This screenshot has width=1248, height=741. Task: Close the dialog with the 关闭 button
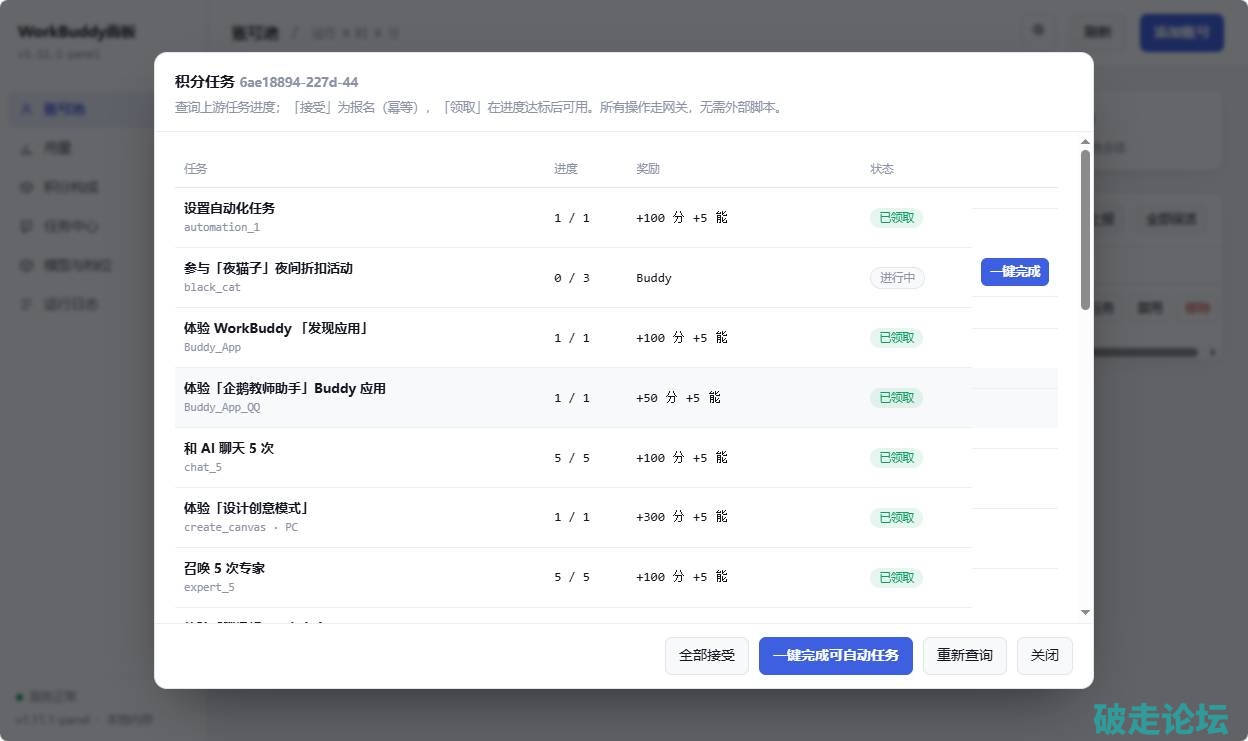click(x=1044, y=656)
